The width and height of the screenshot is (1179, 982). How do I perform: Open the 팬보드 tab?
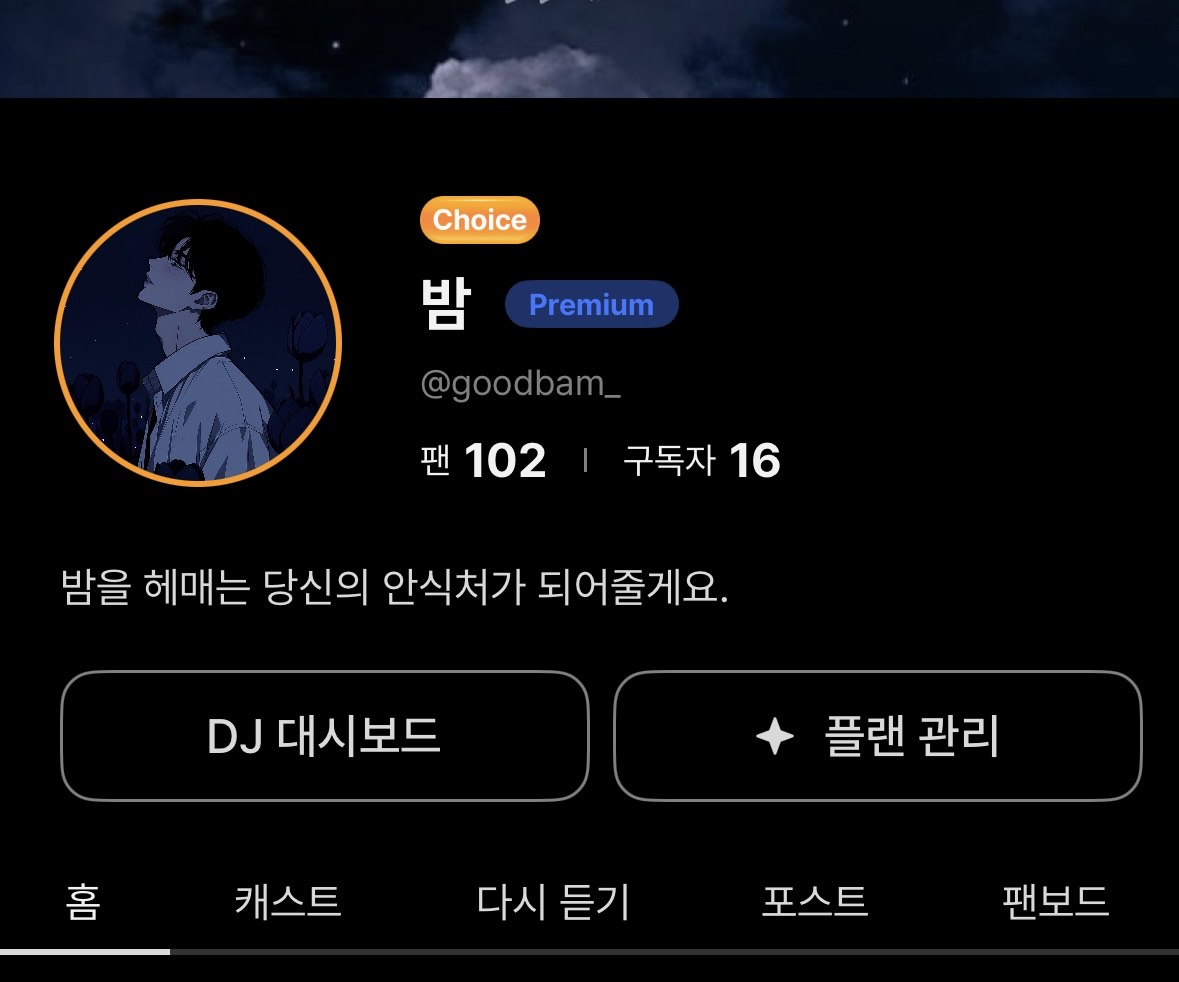[1056, 902]
